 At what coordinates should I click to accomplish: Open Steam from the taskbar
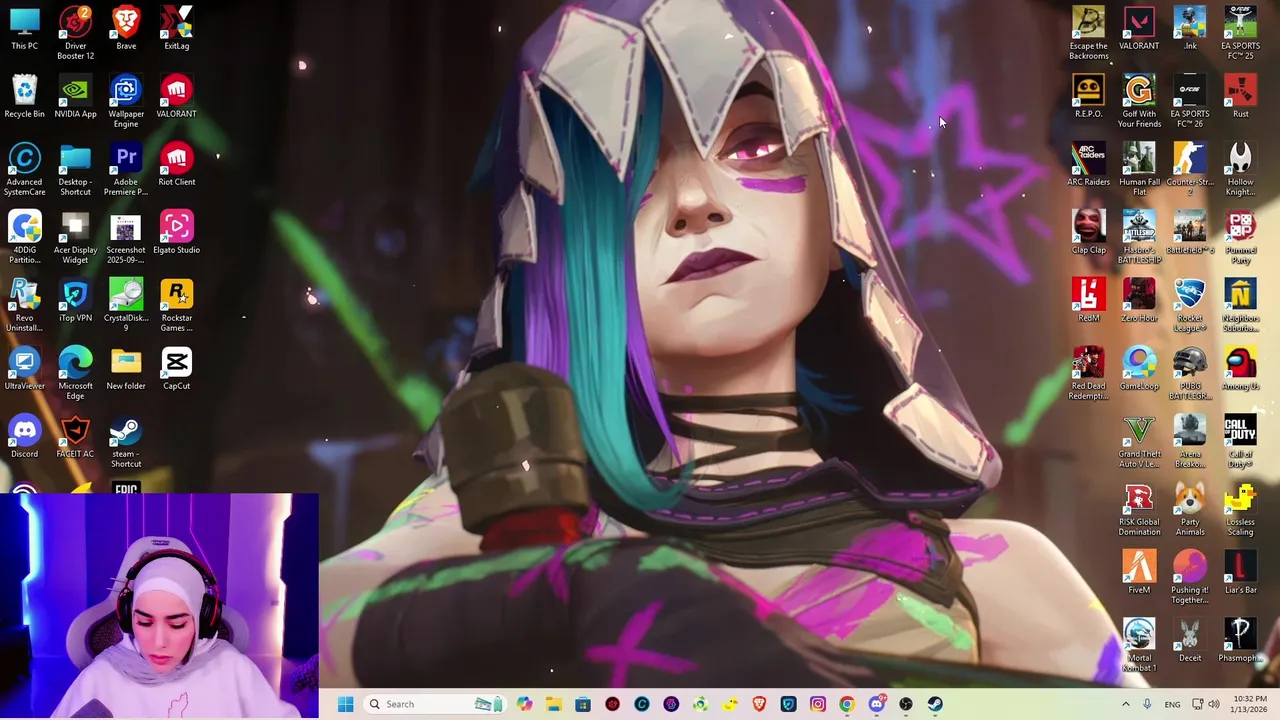click(935, 704)
